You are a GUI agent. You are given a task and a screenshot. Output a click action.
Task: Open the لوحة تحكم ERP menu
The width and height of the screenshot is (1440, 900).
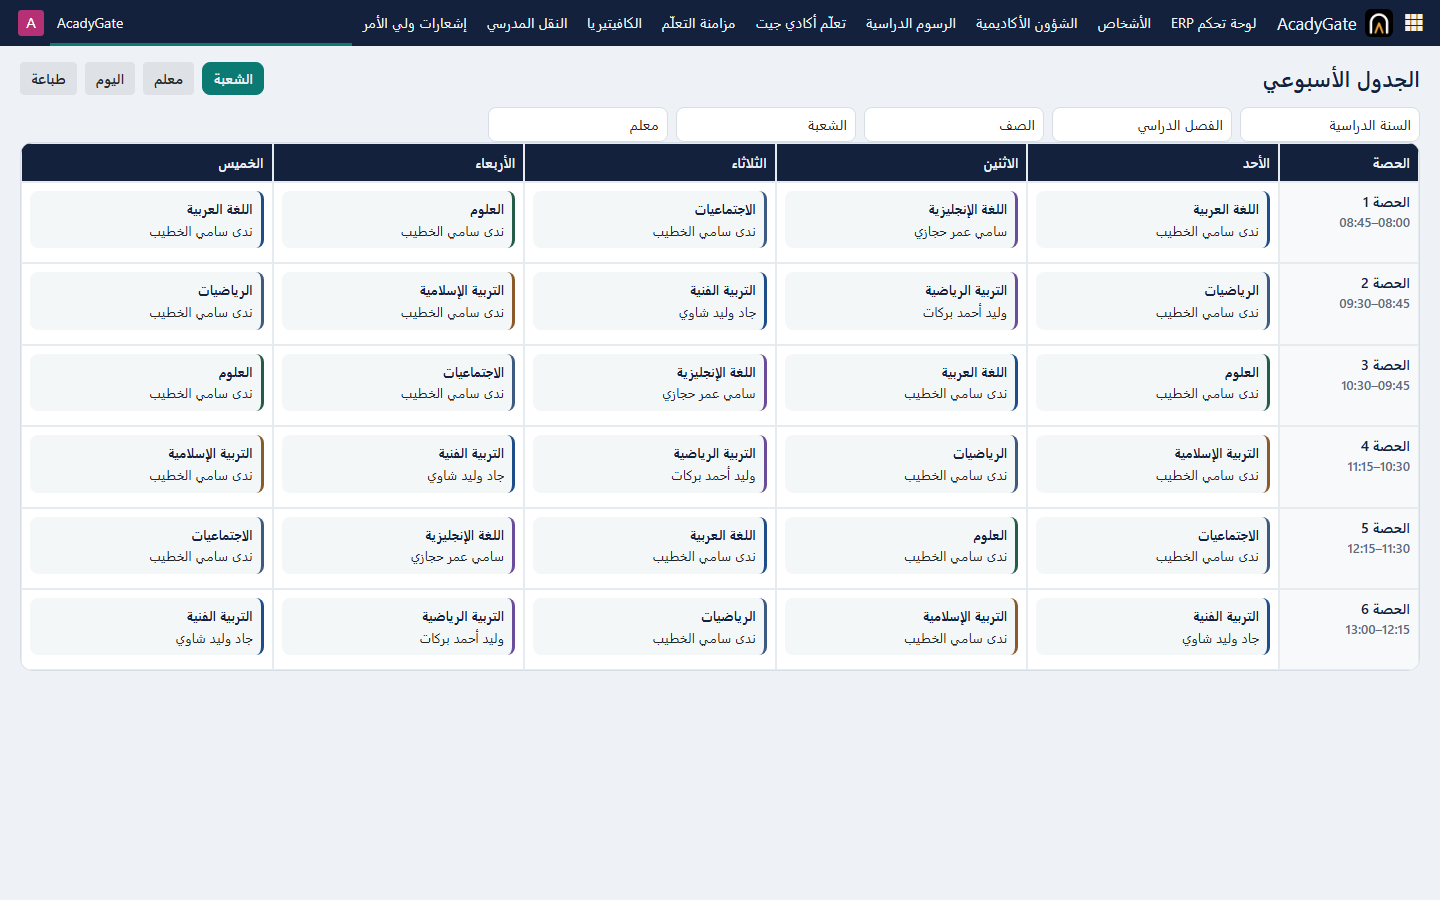click(1213, 23)
